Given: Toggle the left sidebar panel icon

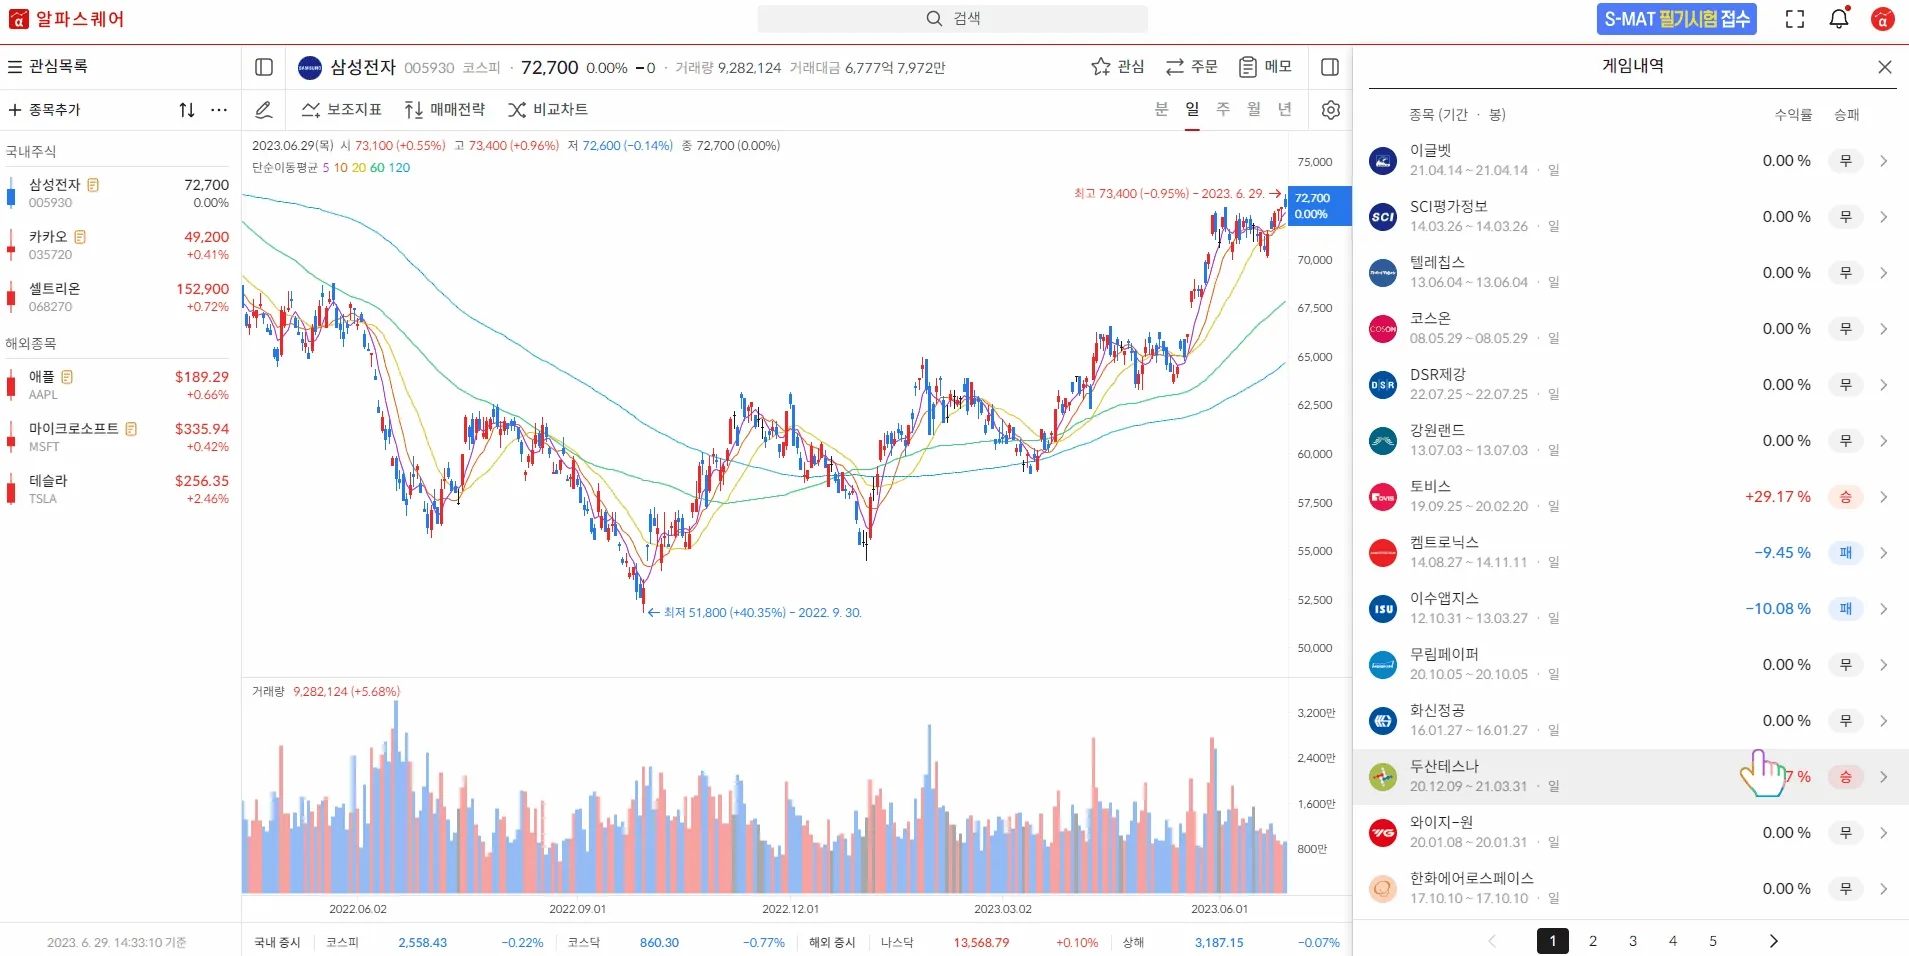Looking at the screenshot, I should (x=264, y=67).
